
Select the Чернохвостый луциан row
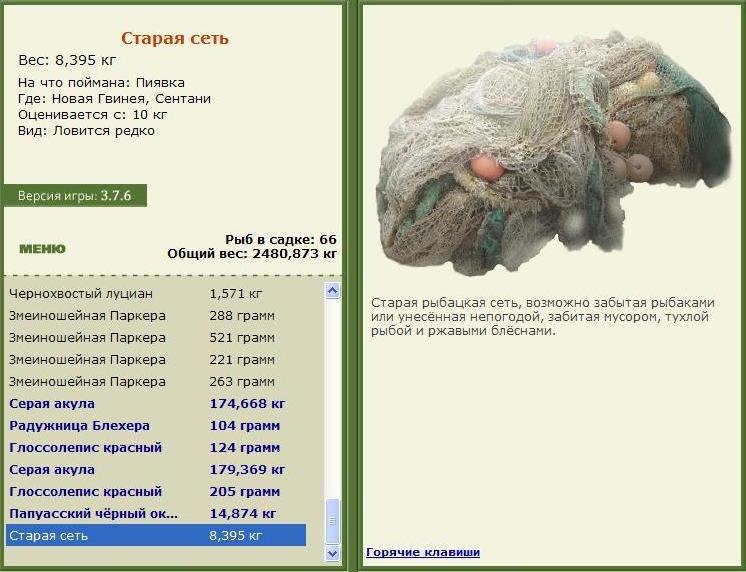pyautogui.click(x=156, y=294)
